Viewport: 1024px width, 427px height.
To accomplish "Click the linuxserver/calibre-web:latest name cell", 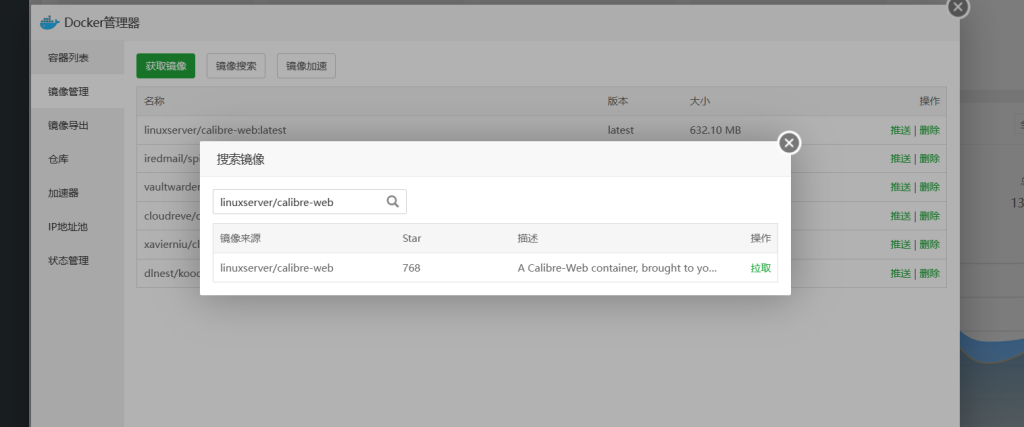I will pos(215,130).
